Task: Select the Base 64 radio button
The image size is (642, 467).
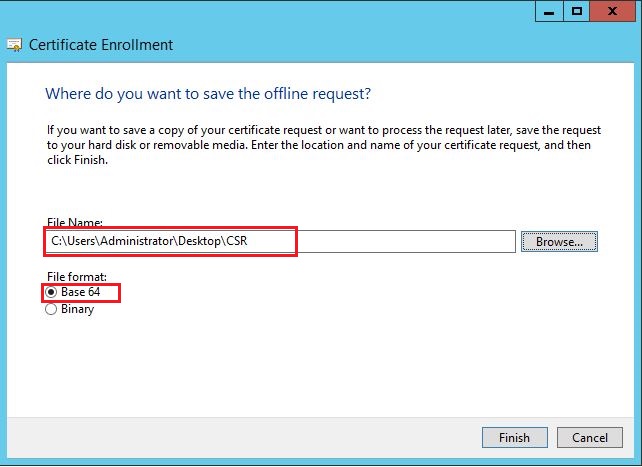Action: (x=52, y=292)
